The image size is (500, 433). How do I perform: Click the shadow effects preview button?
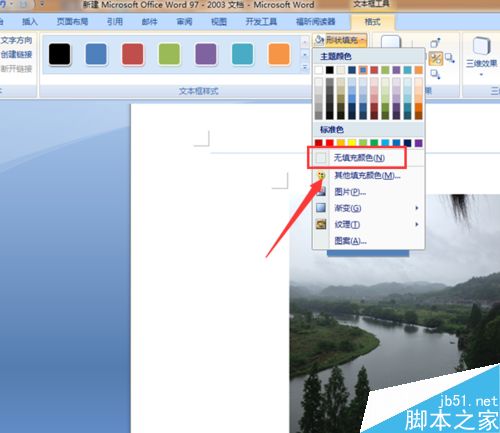391,42
